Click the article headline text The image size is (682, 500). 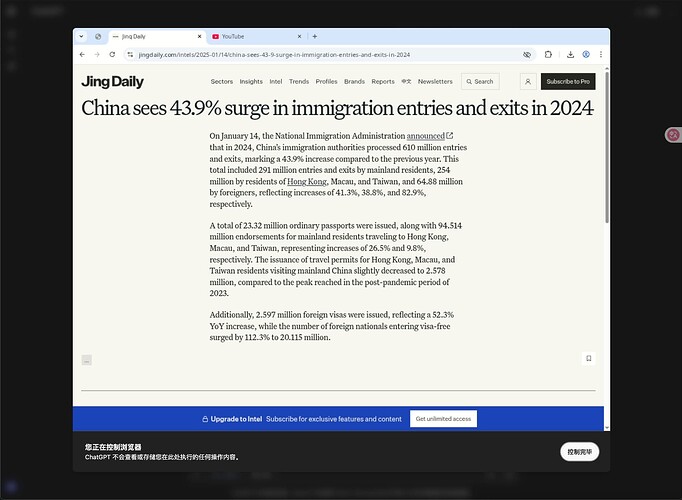click(338, 108)
